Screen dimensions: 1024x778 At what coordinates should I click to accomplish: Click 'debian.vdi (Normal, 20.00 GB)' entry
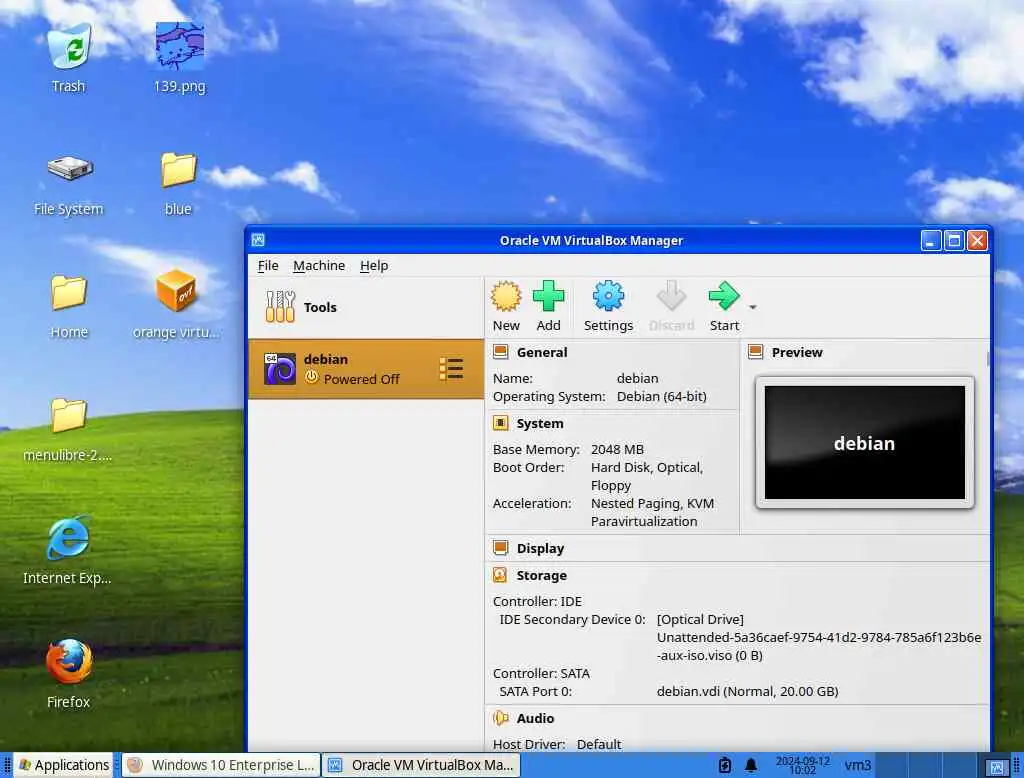click(748, 691)
